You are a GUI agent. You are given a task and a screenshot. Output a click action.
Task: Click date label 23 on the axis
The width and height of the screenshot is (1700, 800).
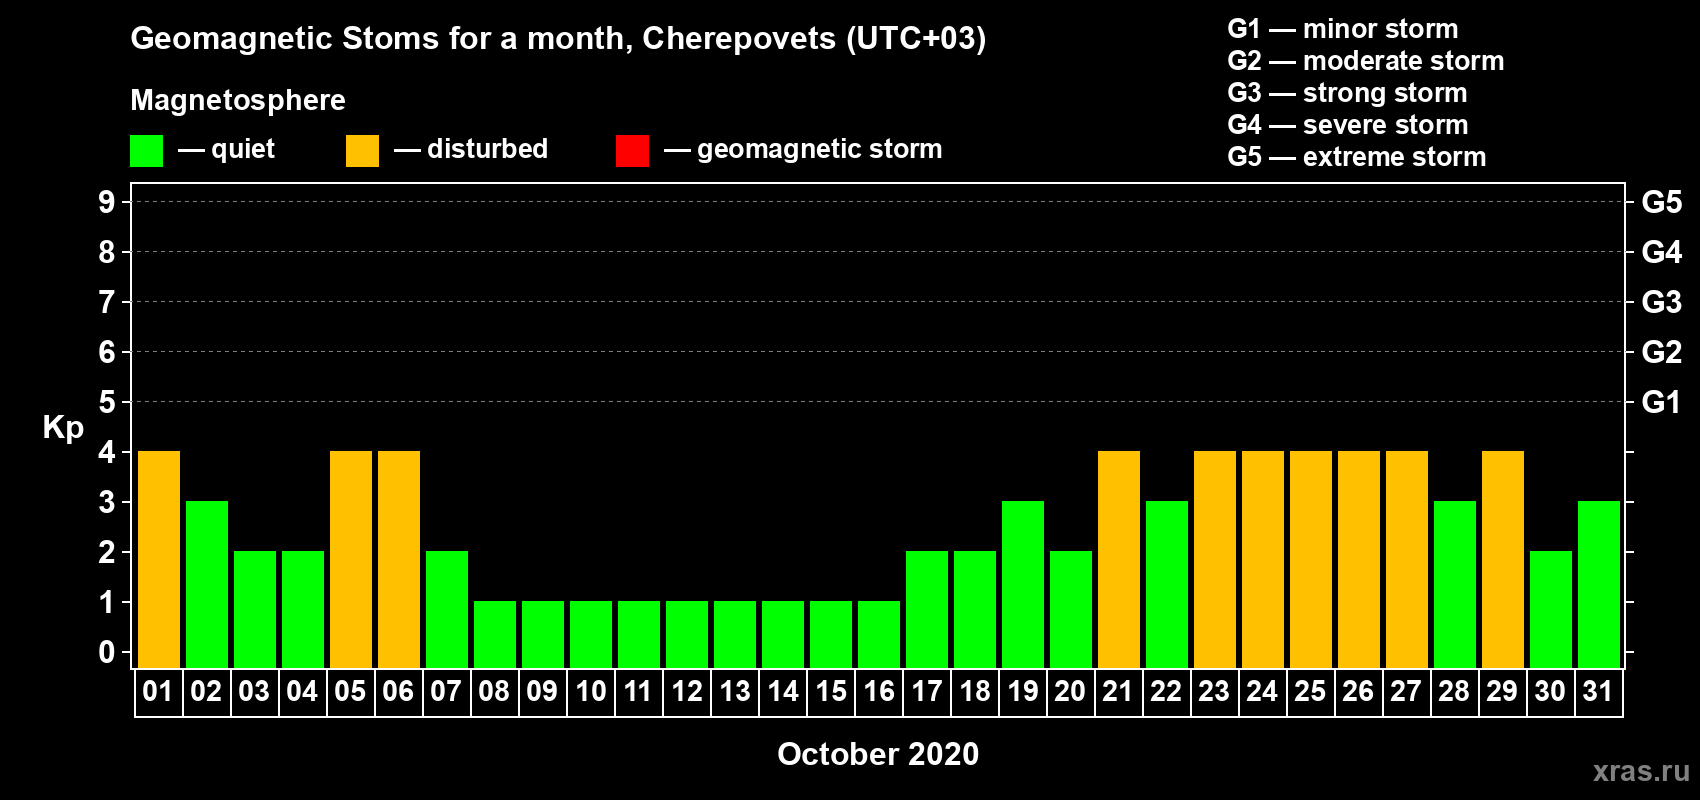[x=1214, y=691]
